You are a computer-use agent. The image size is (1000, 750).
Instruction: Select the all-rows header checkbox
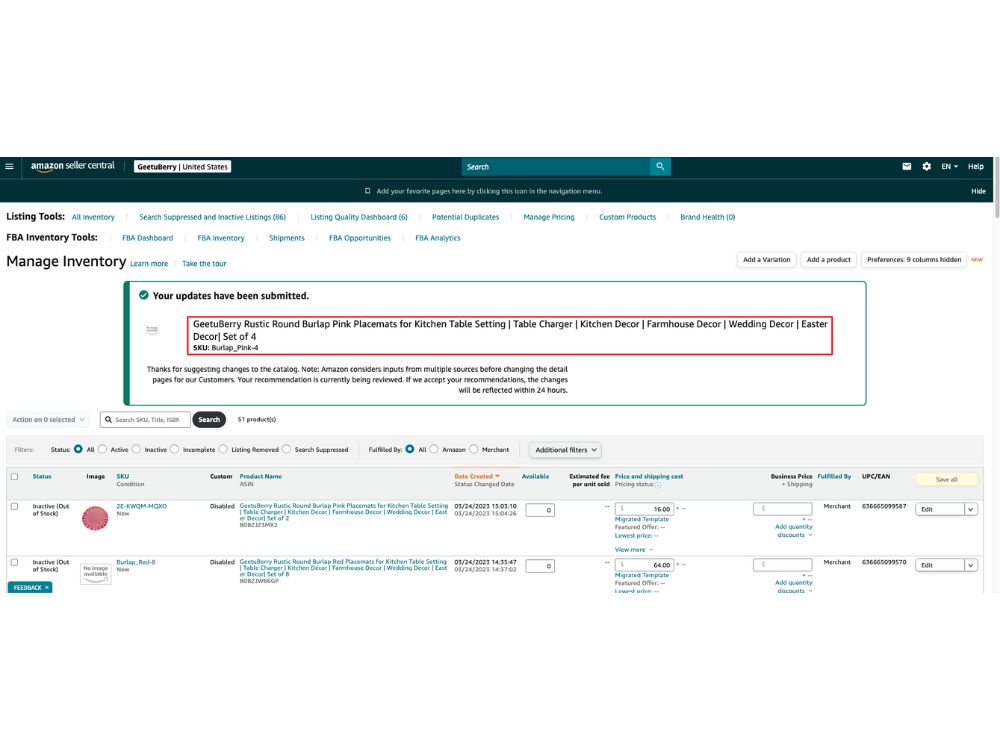pyautogui.click(x=15, y=476)
